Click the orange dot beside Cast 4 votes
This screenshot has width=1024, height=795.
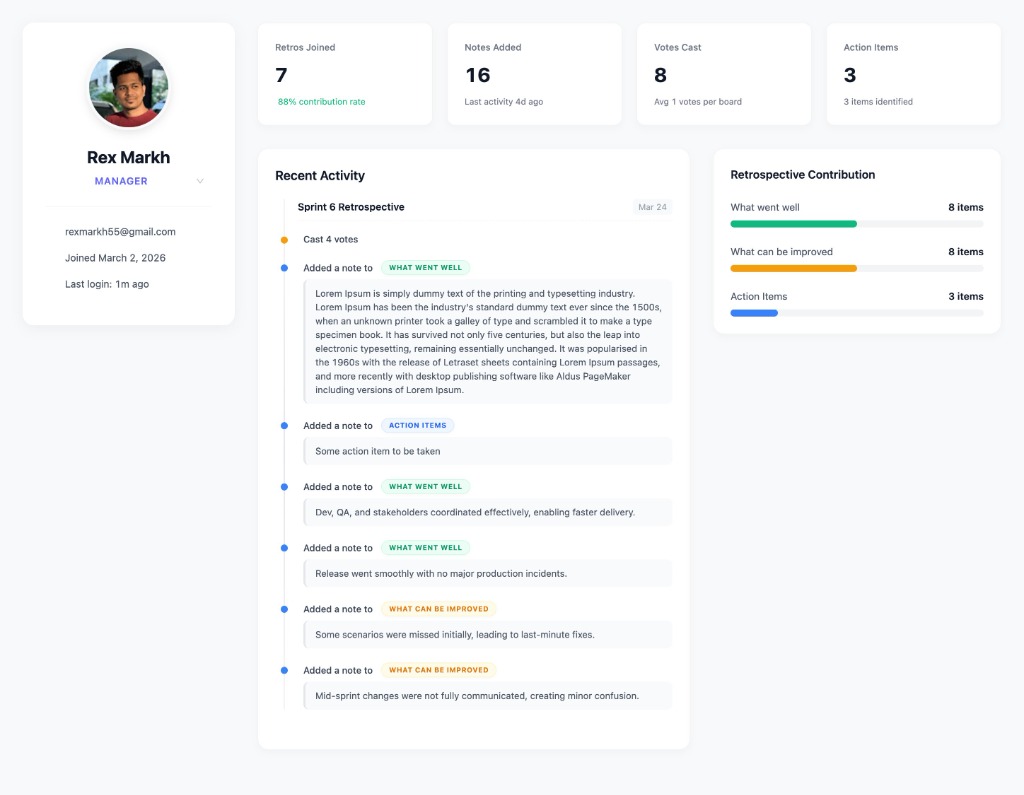click(283, 239)
